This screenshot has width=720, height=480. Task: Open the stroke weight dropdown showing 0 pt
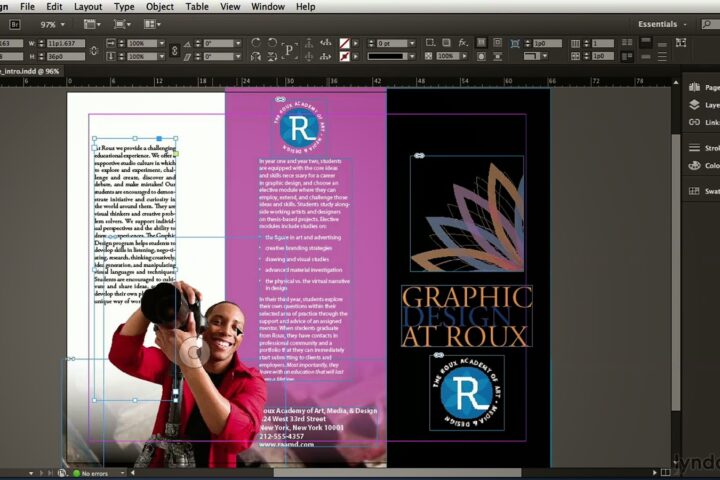412,43
